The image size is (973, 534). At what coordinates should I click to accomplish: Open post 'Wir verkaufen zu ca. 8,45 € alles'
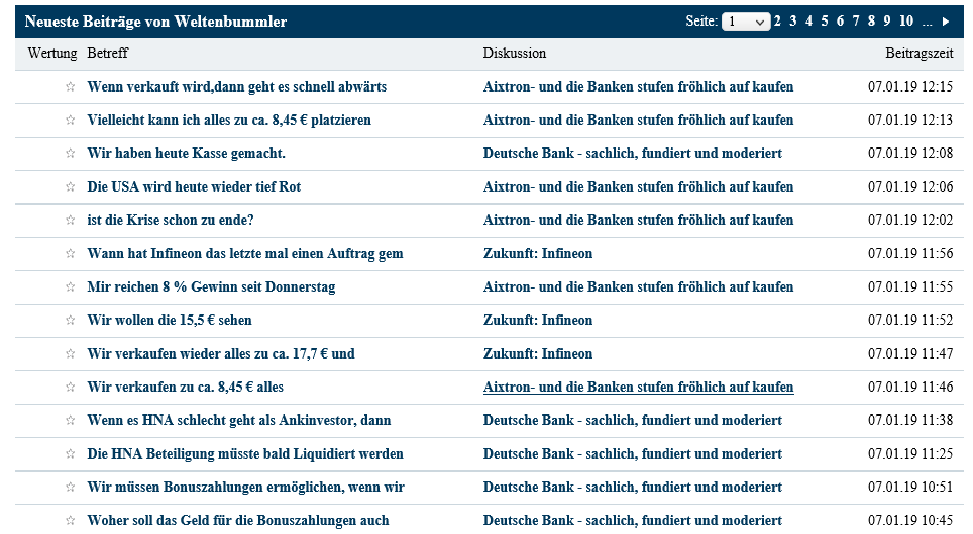coord(186,387)
